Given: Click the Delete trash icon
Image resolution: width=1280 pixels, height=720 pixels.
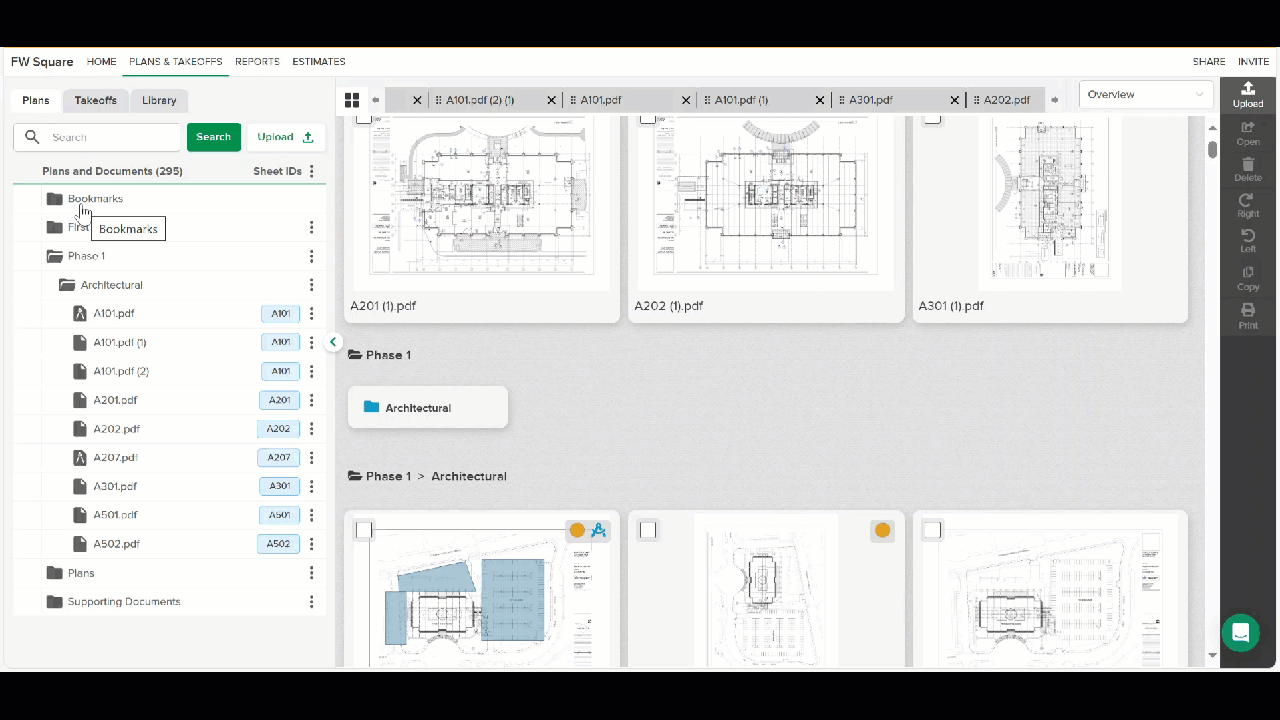Looking at the screenshot, I should pos(1248,169).
